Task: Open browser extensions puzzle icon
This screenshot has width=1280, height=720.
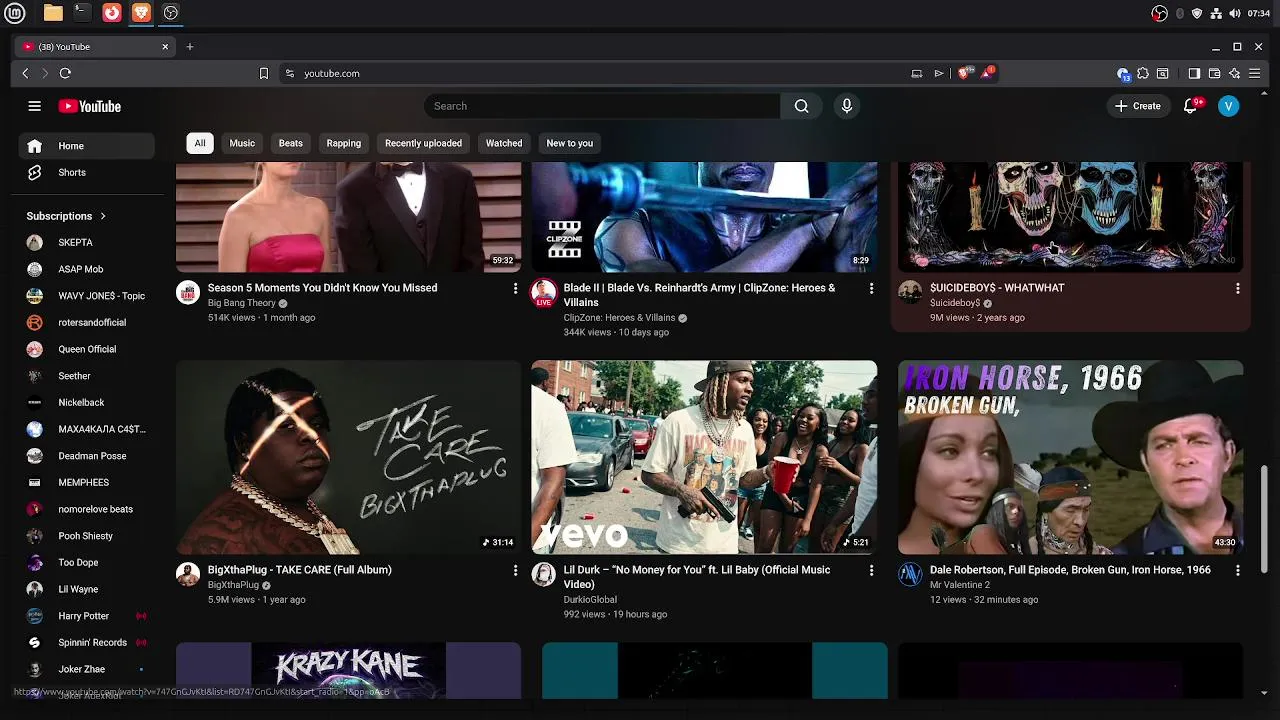Action: (x=1143, y=73)
